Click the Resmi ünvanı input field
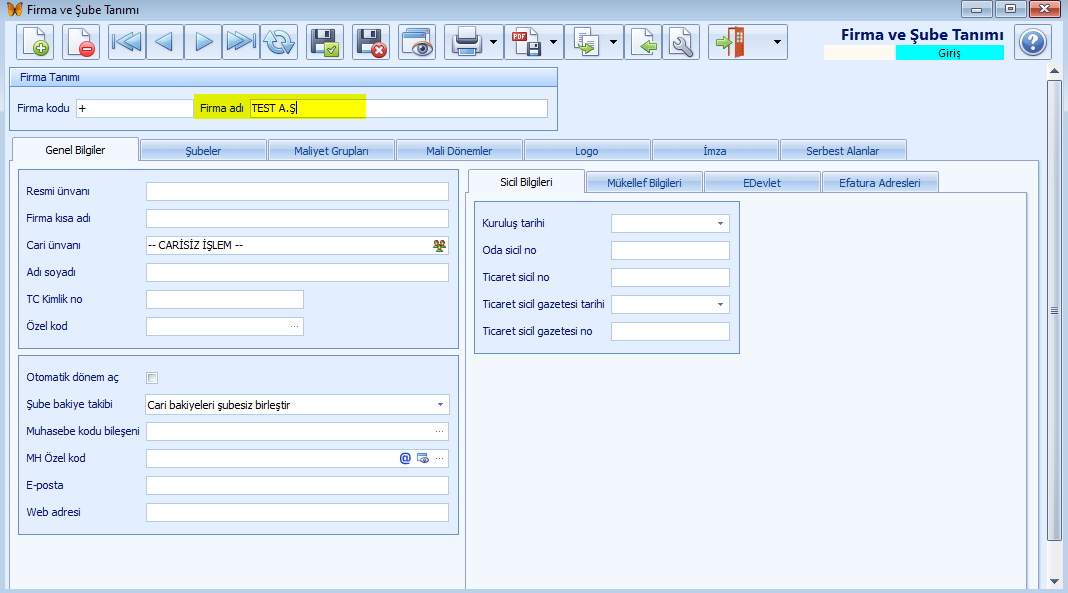 point(297,191)
